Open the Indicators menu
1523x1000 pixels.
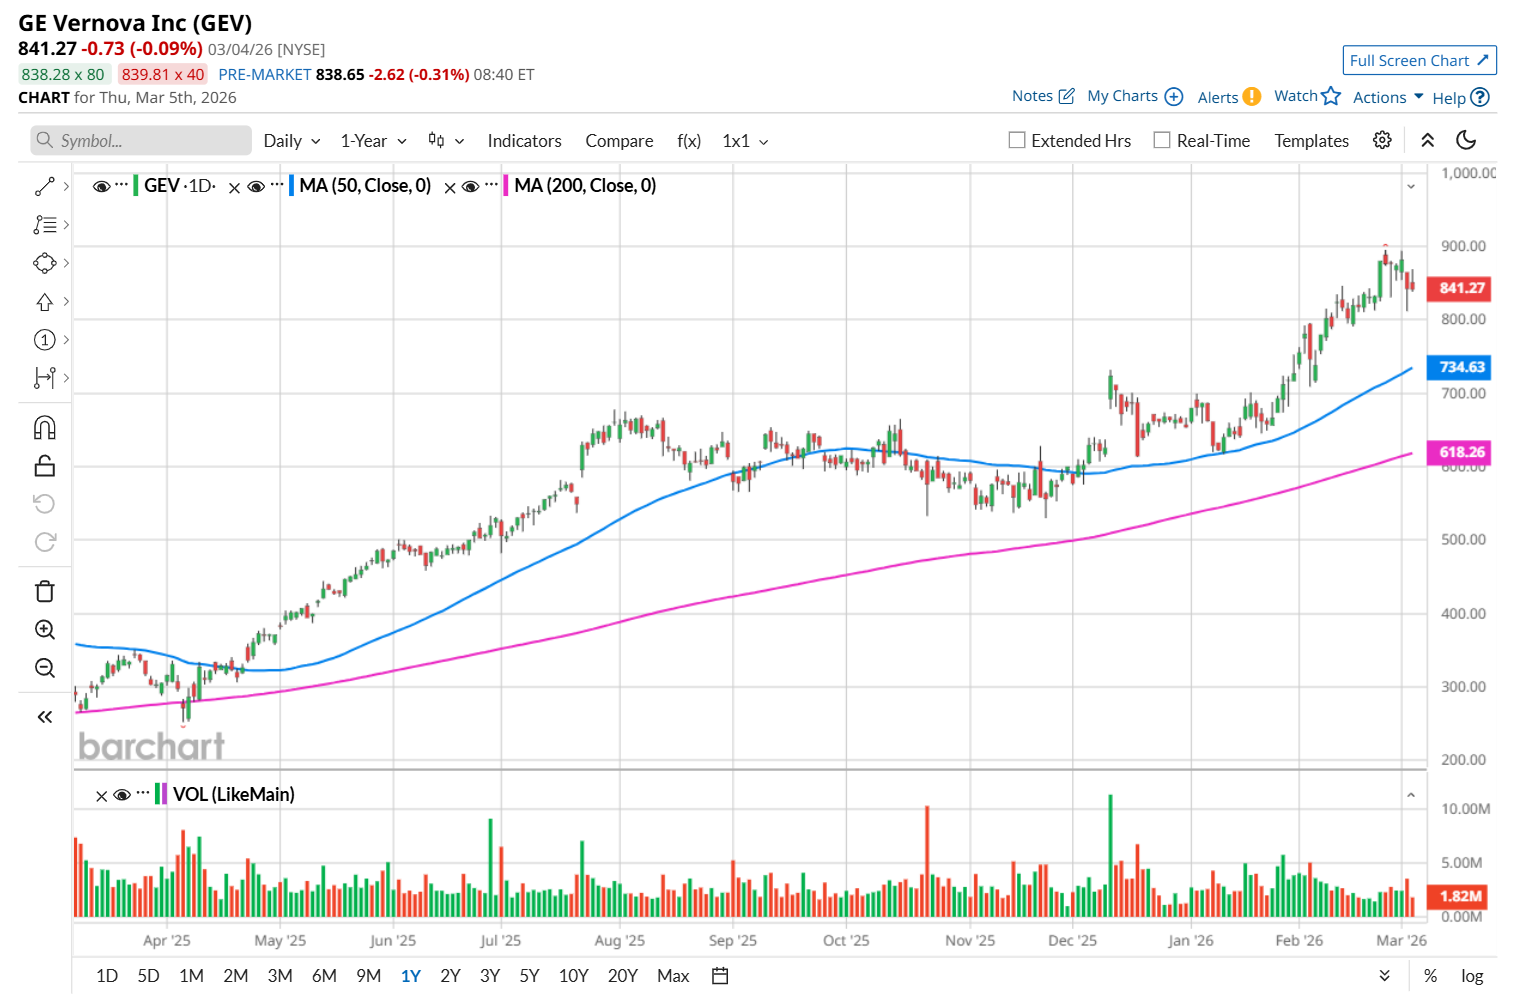(x=524, y=141)
